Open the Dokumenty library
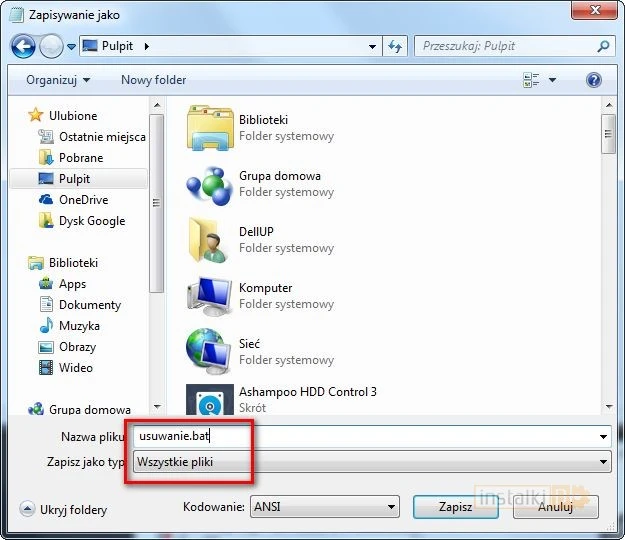 [89, 305]
